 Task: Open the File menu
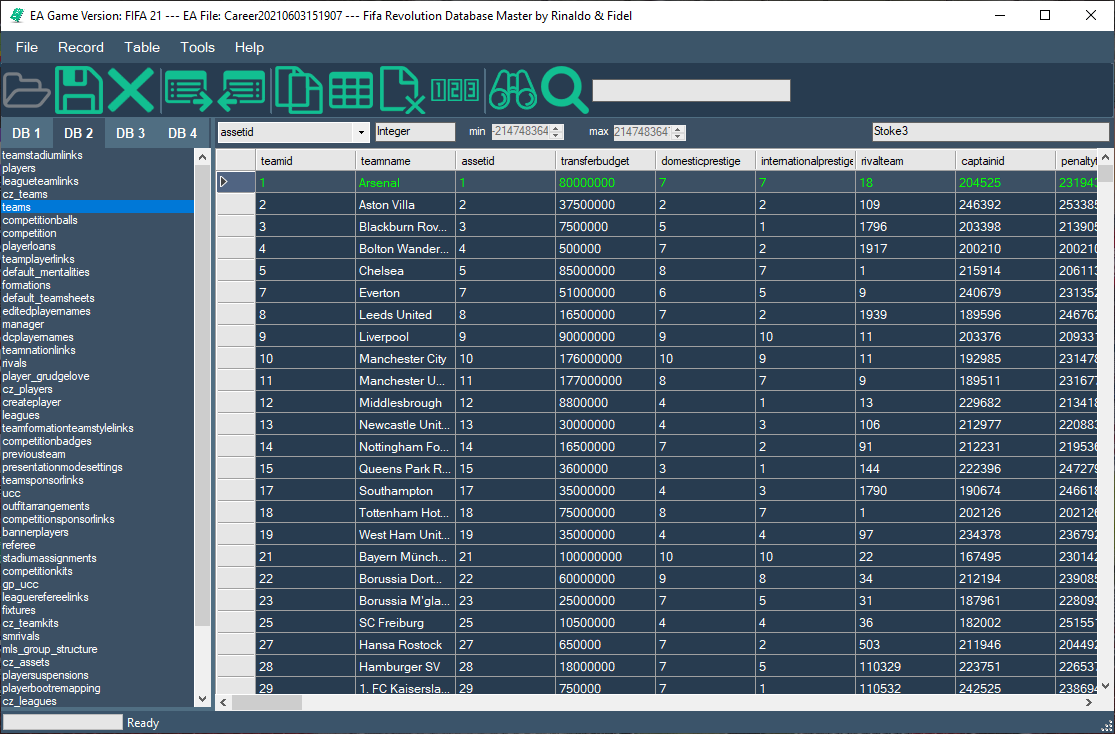click(27, 47)
